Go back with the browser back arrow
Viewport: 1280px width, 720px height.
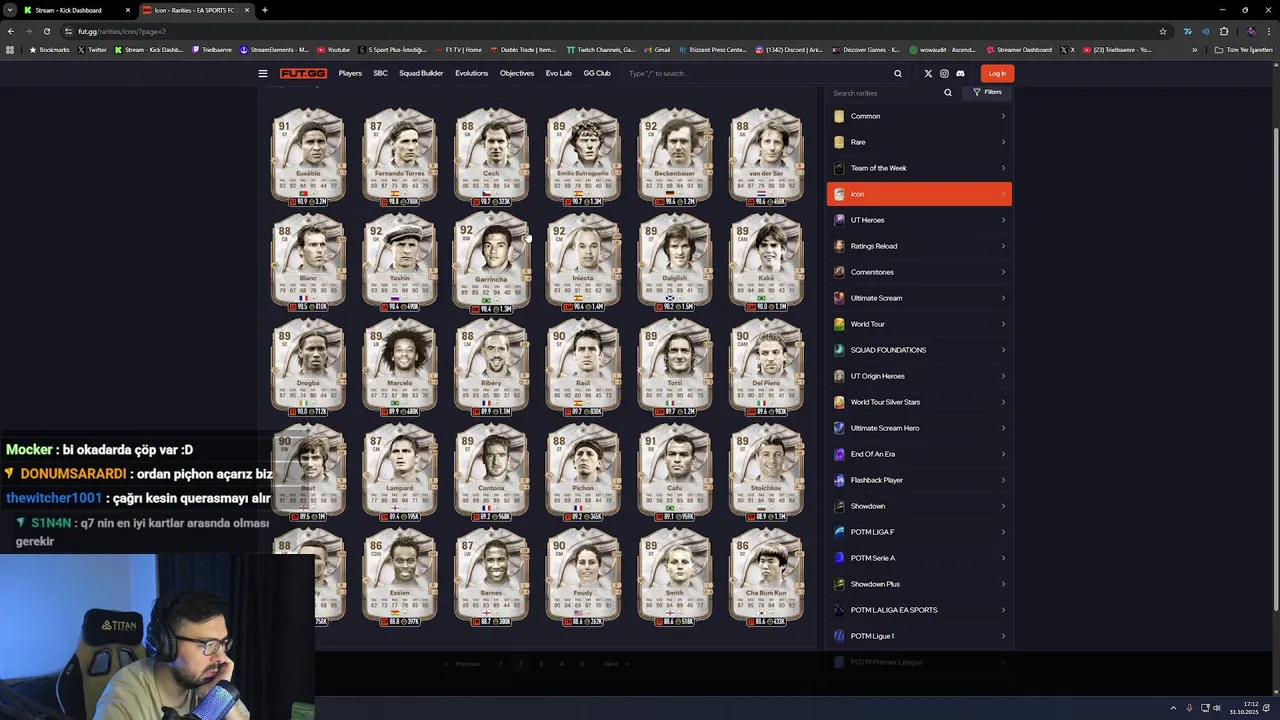pyautogui.click(x=11, y=31)
